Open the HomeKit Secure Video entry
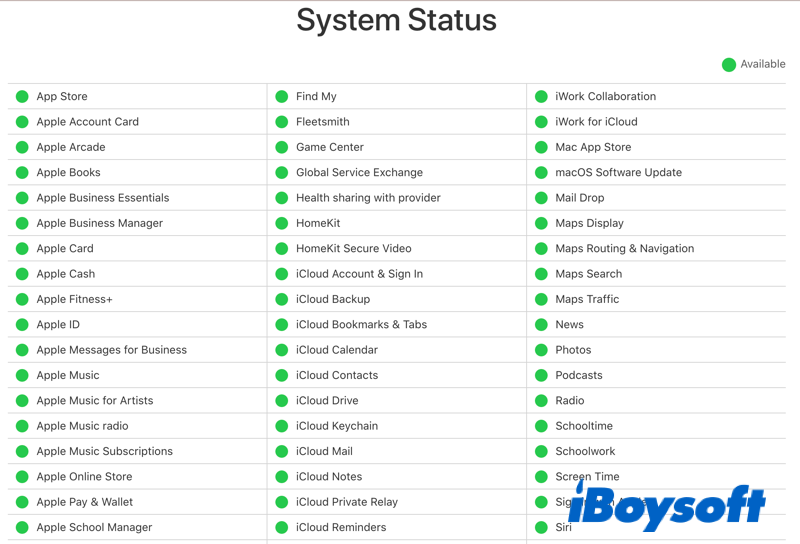The image size is (800, 544). (x=353, y=249)
